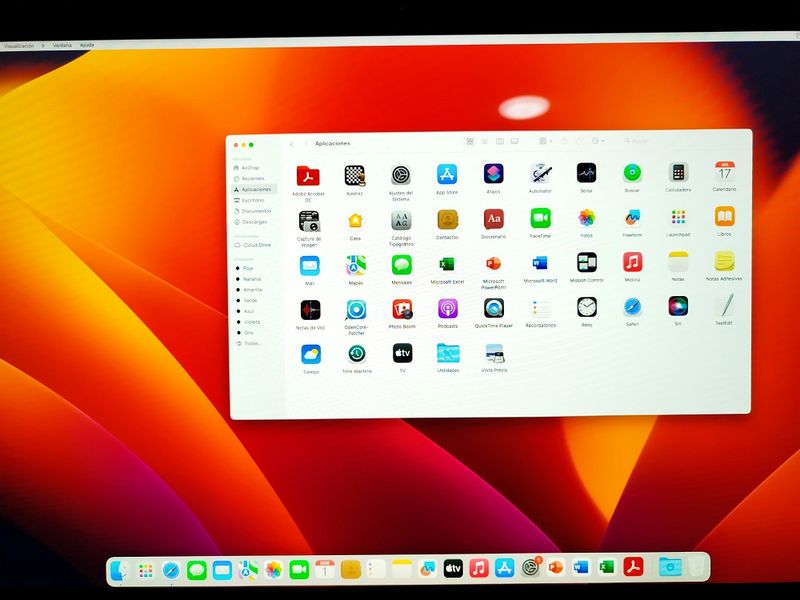The width and height of the screenshot is (800, 600).
Task: Open the Ayuda menu in the menu bar
Action: click(x=87, y=45)
